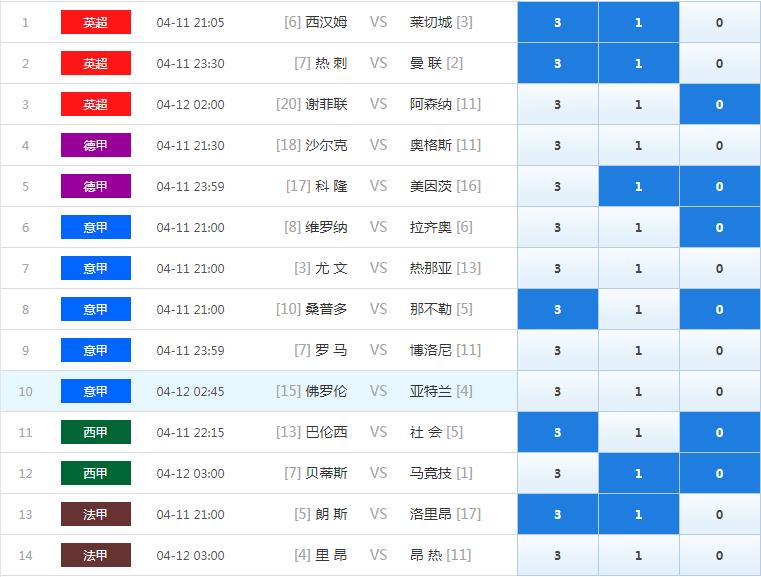Open away team 曼联
The image size is (761, 577).
tap(426, 63)
